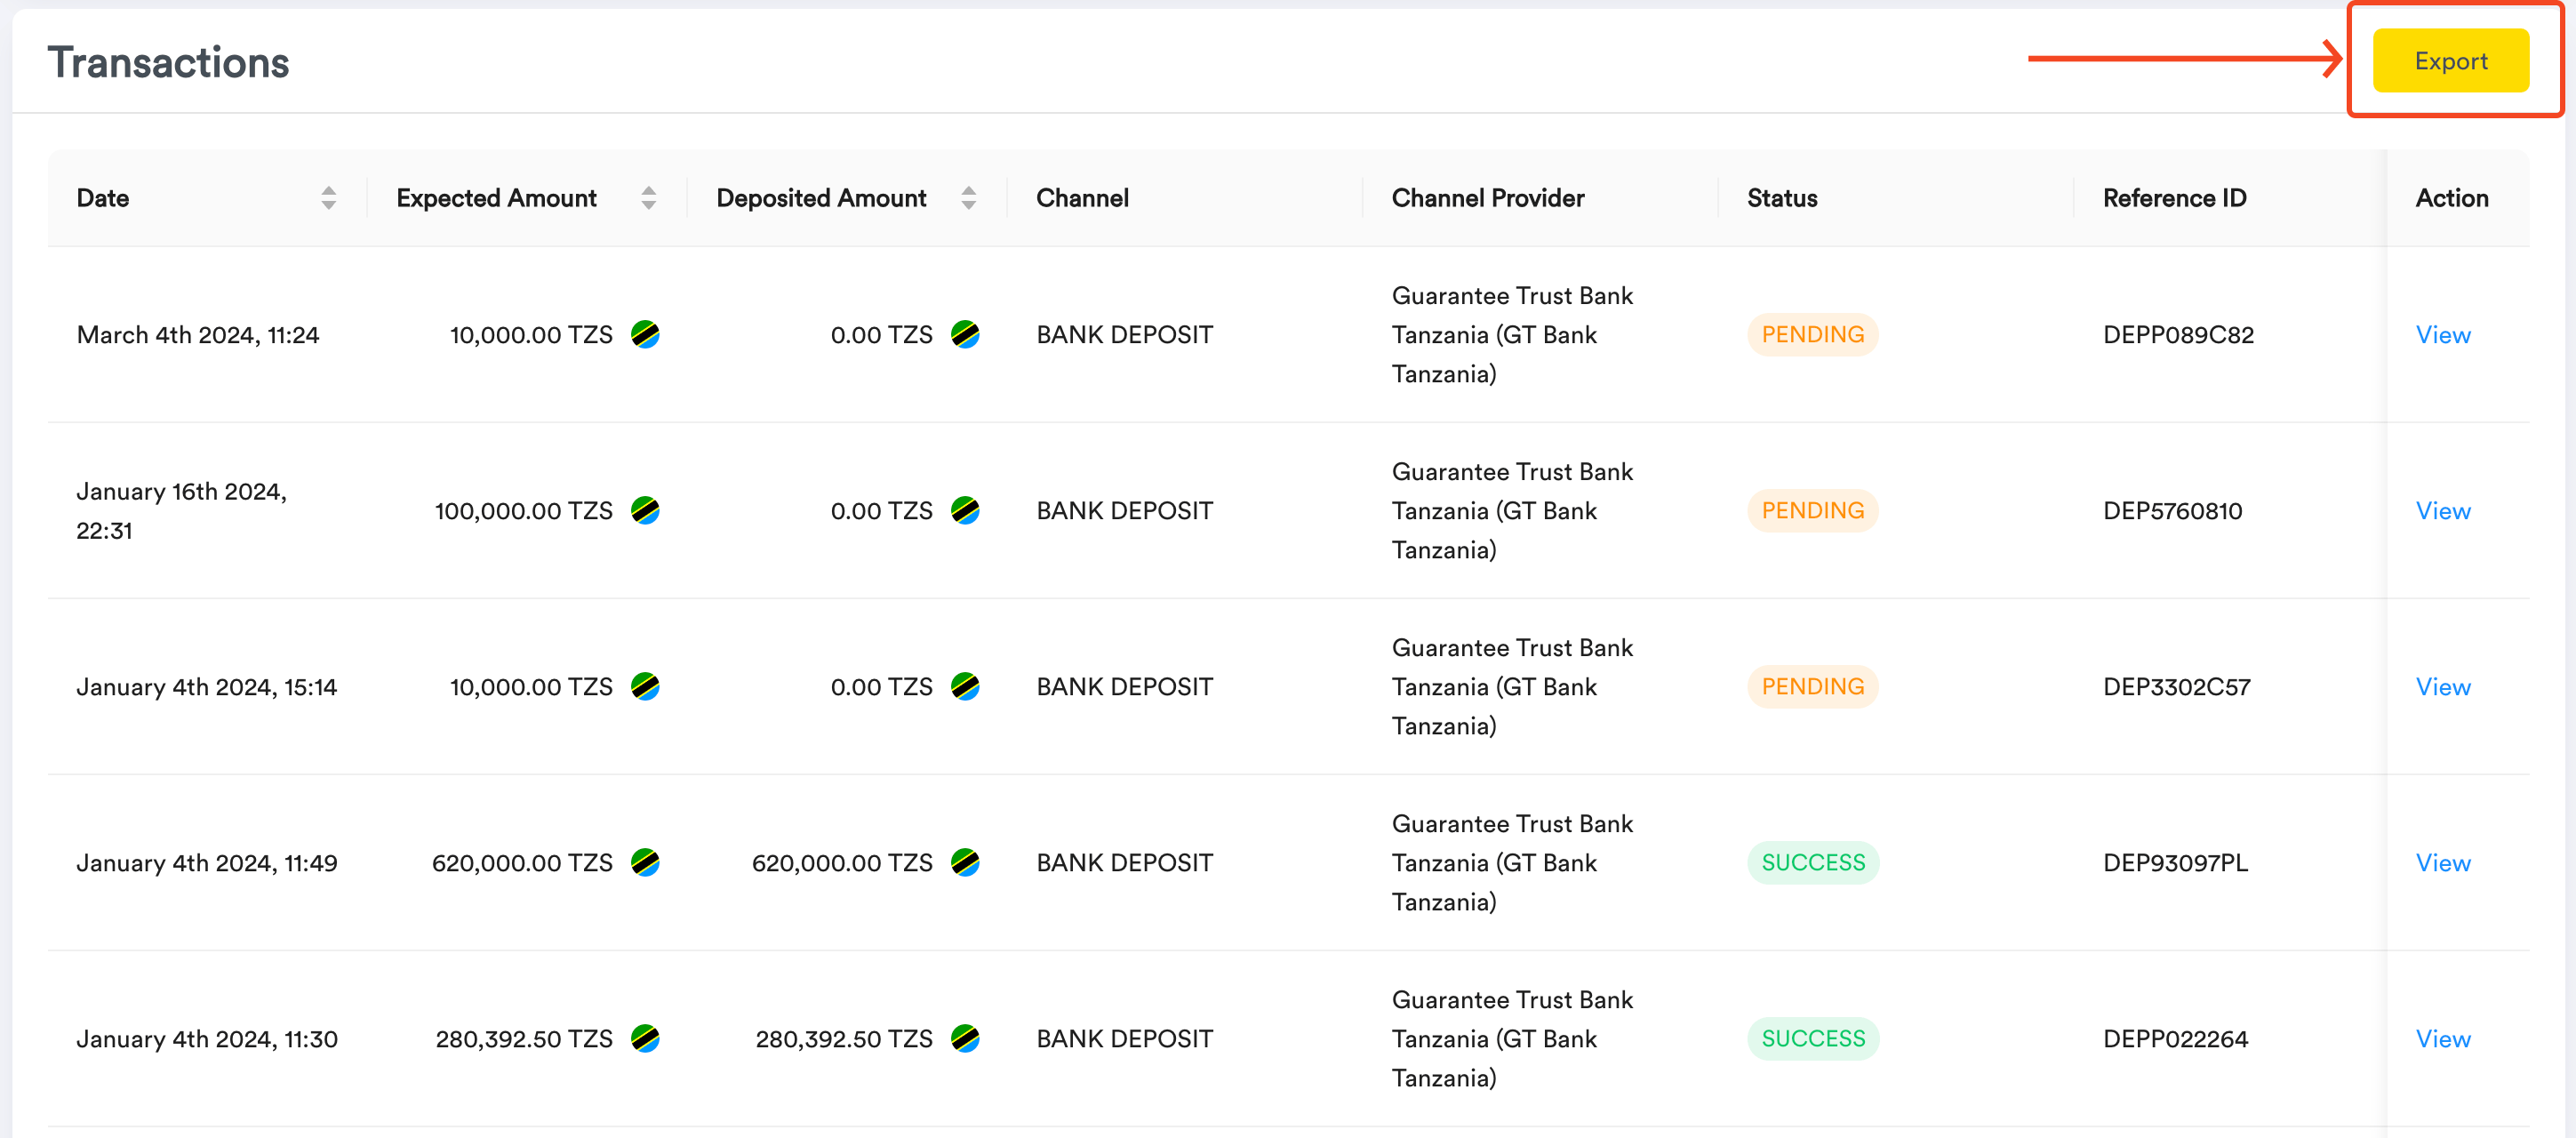Click date January 4th 2024, 15:14
This screenshot has height=1138, width=2576.
tap(207, 687)
